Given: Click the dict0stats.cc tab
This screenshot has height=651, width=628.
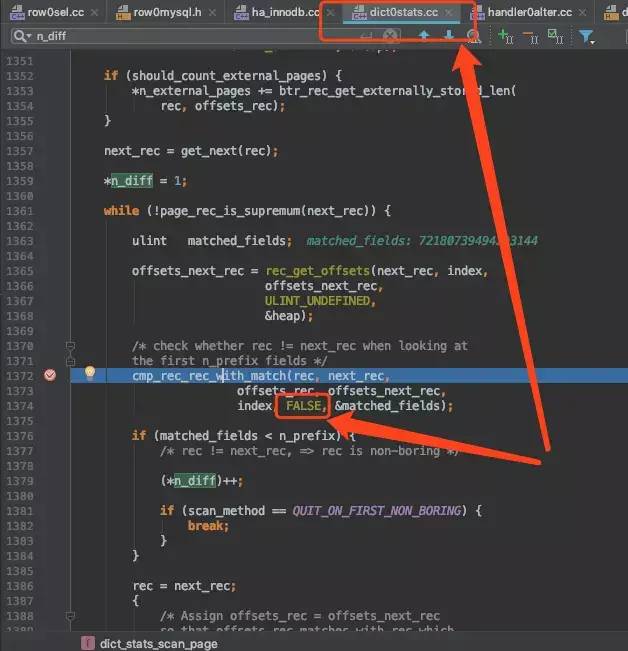Looking at the screenshot, I should coord(403,12).
